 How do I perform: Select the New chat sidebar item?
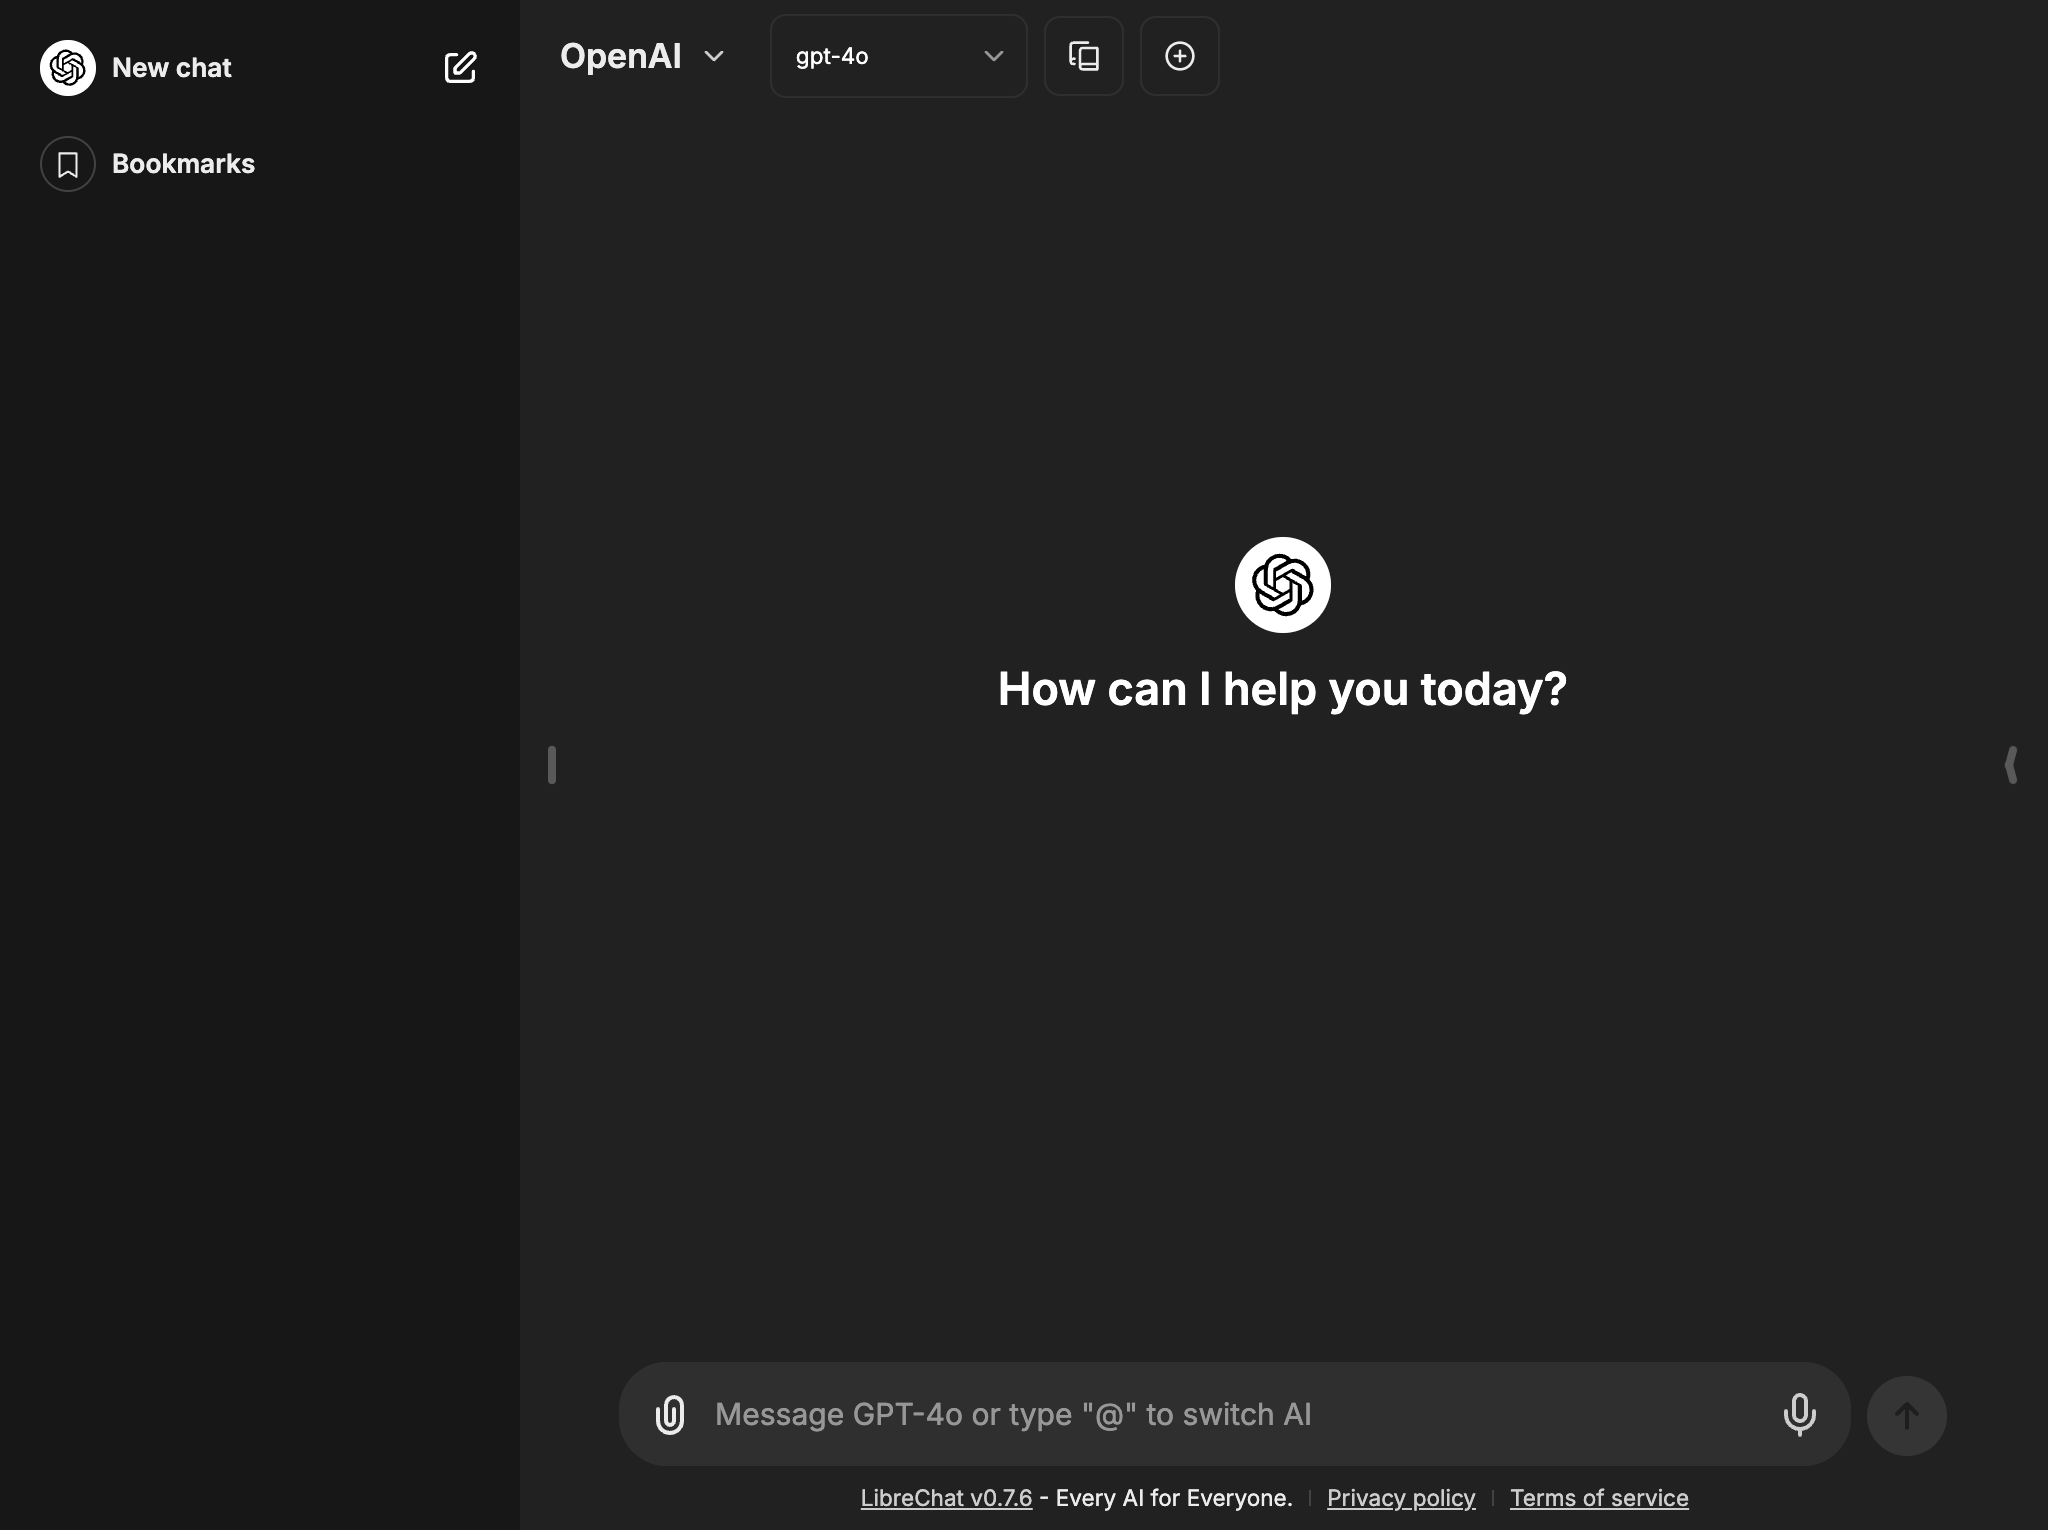tap(172, 67)
